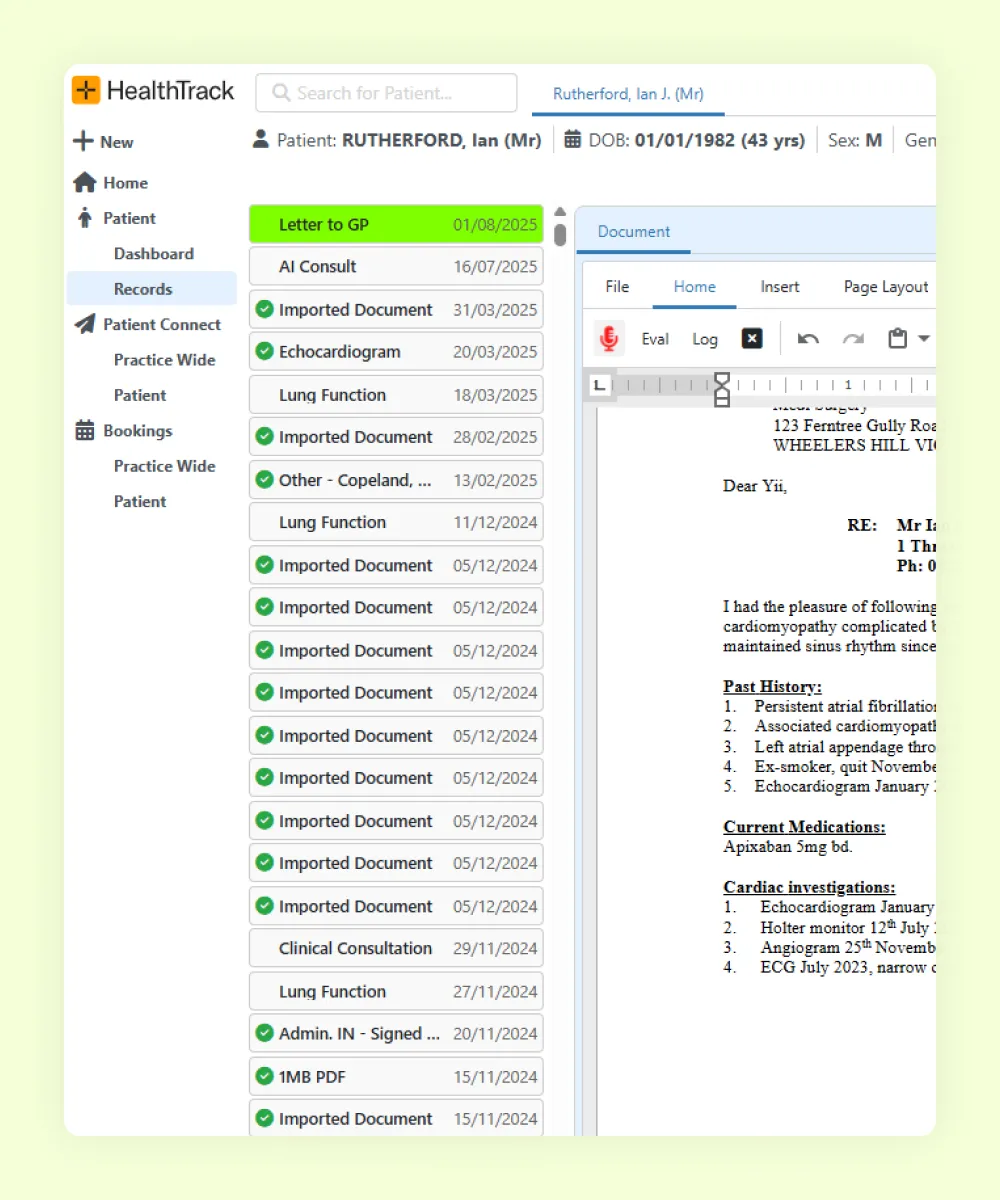
Task: Click patient silhouette icon in header
Action: [x=261, y=140]
